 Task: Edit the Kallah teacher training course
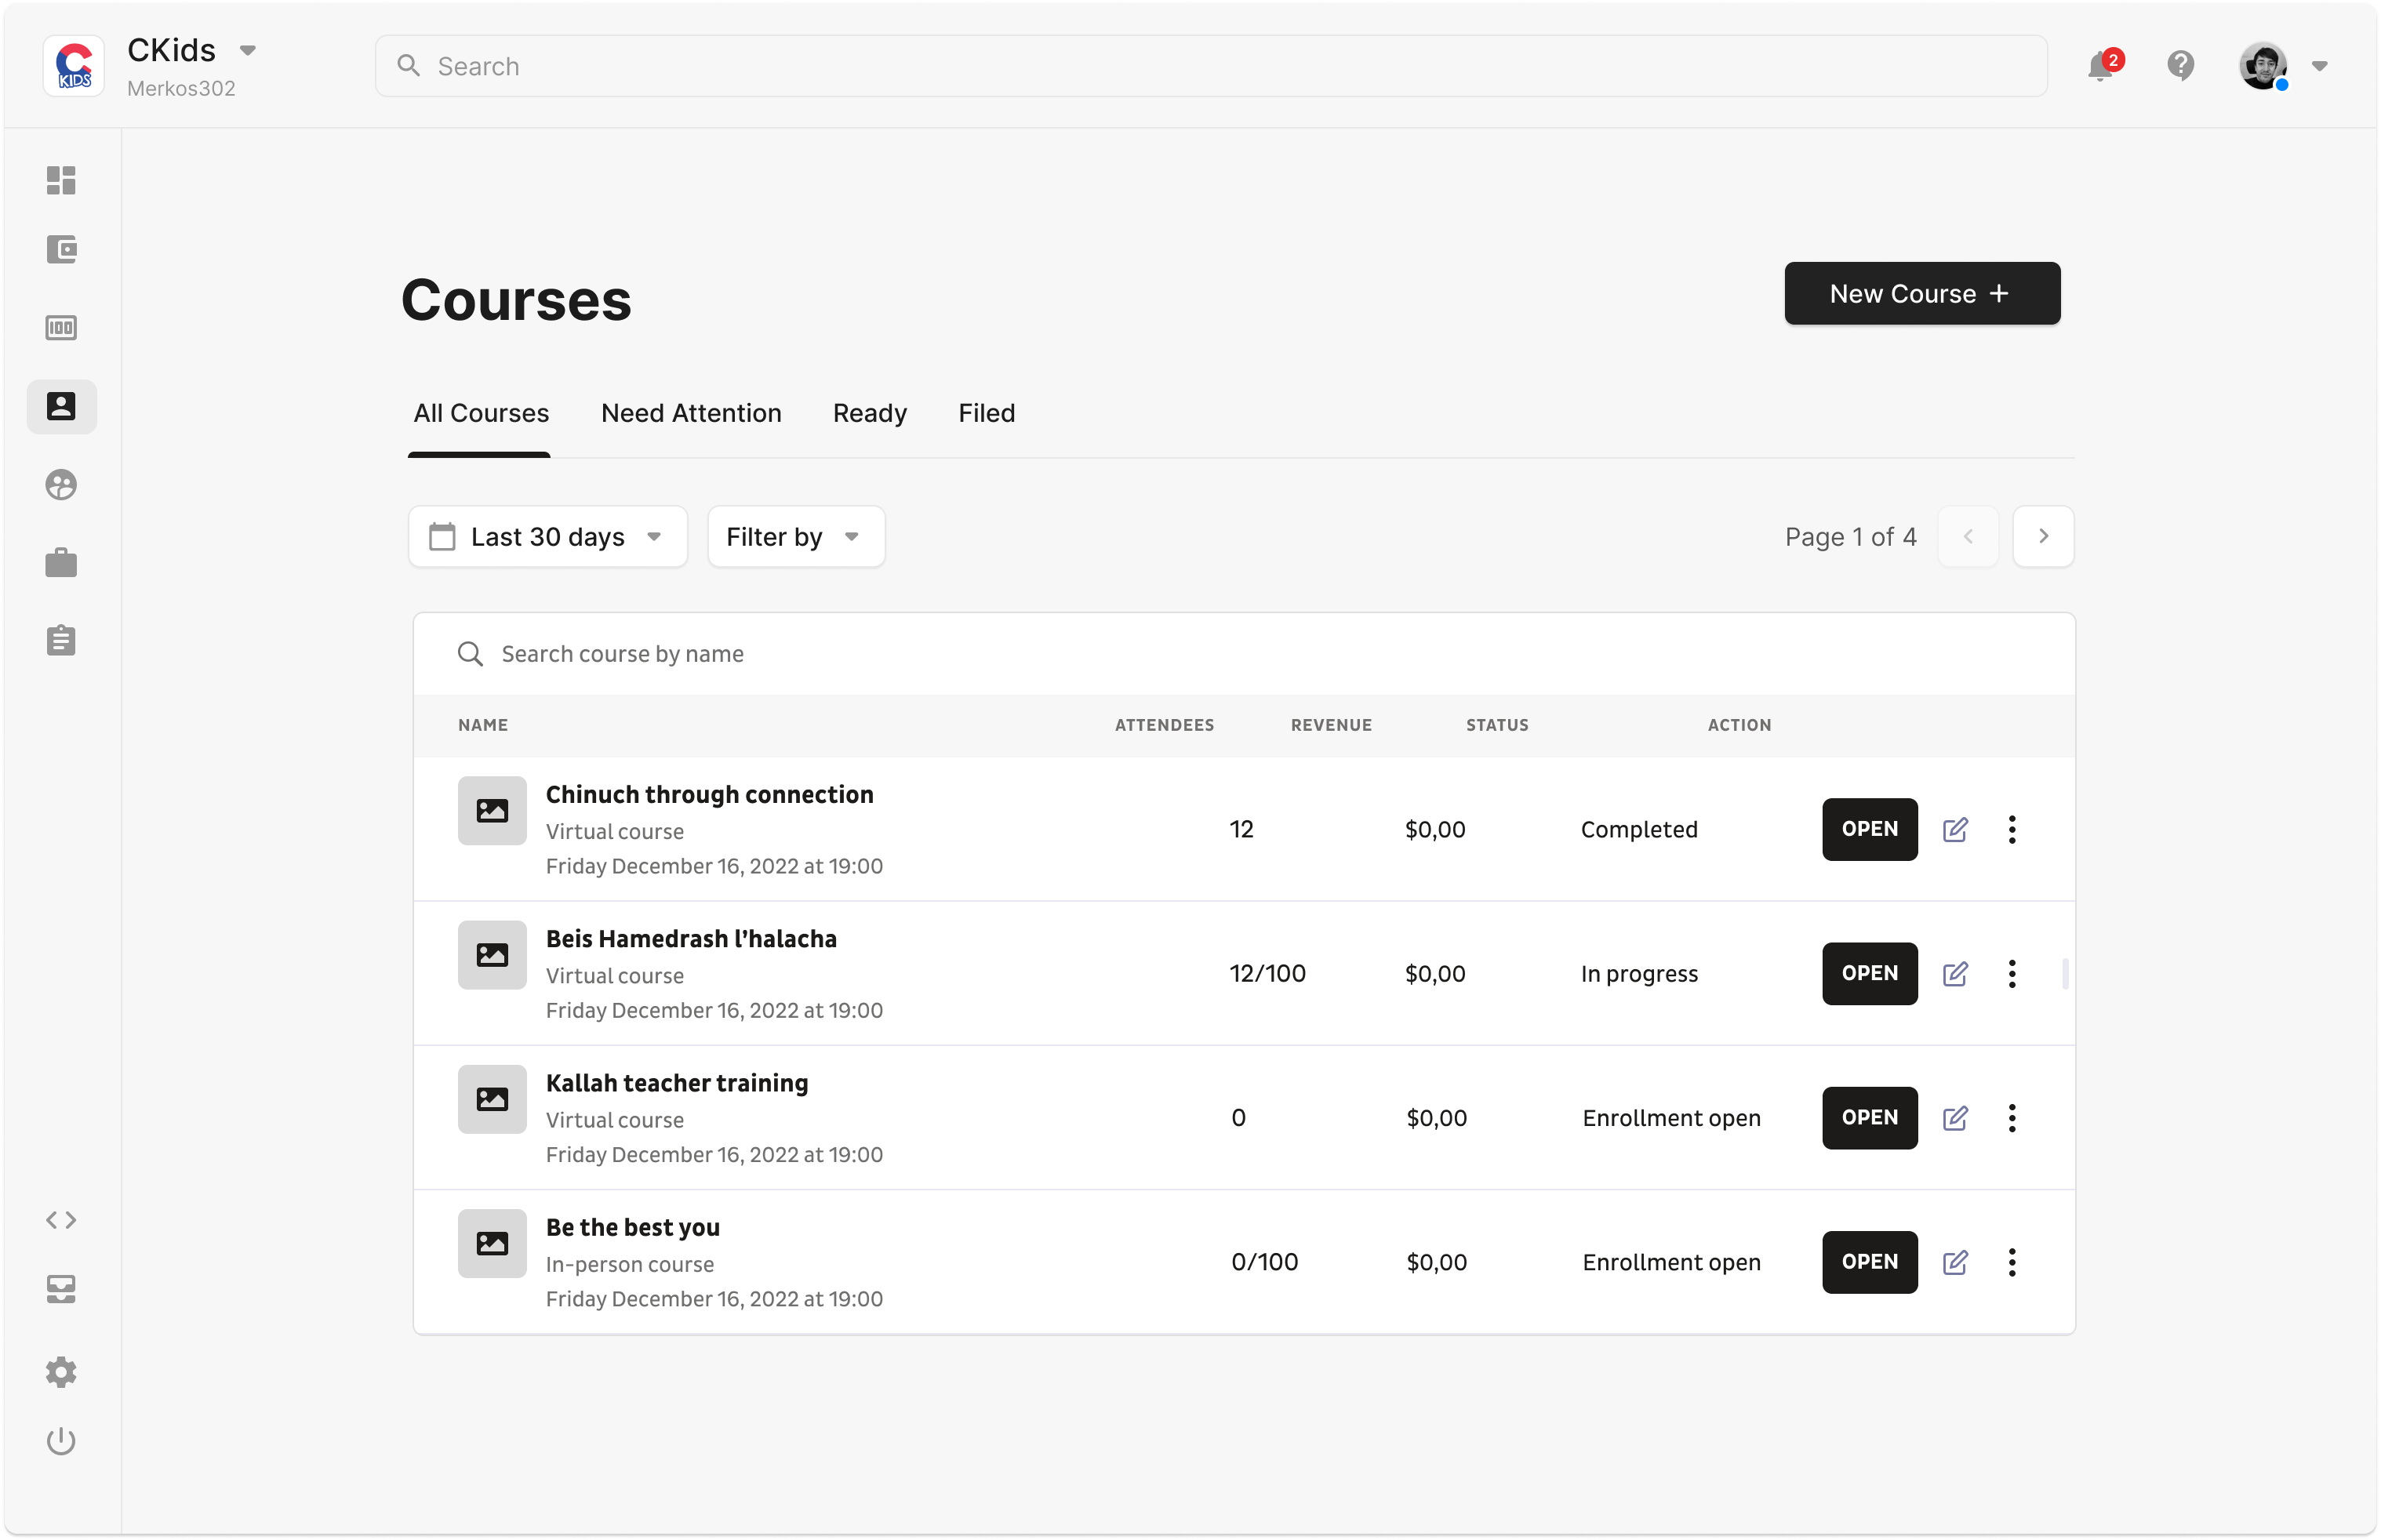(x=1955, y=1117)
